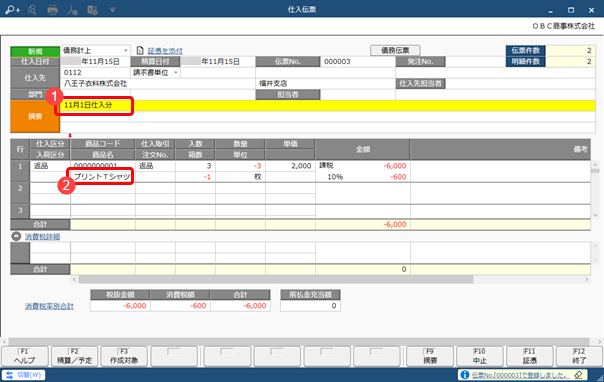The width and height of the screenshot is (604, 382).
Task: Click the 単価 cell 2,000
Action: point(290,166)
